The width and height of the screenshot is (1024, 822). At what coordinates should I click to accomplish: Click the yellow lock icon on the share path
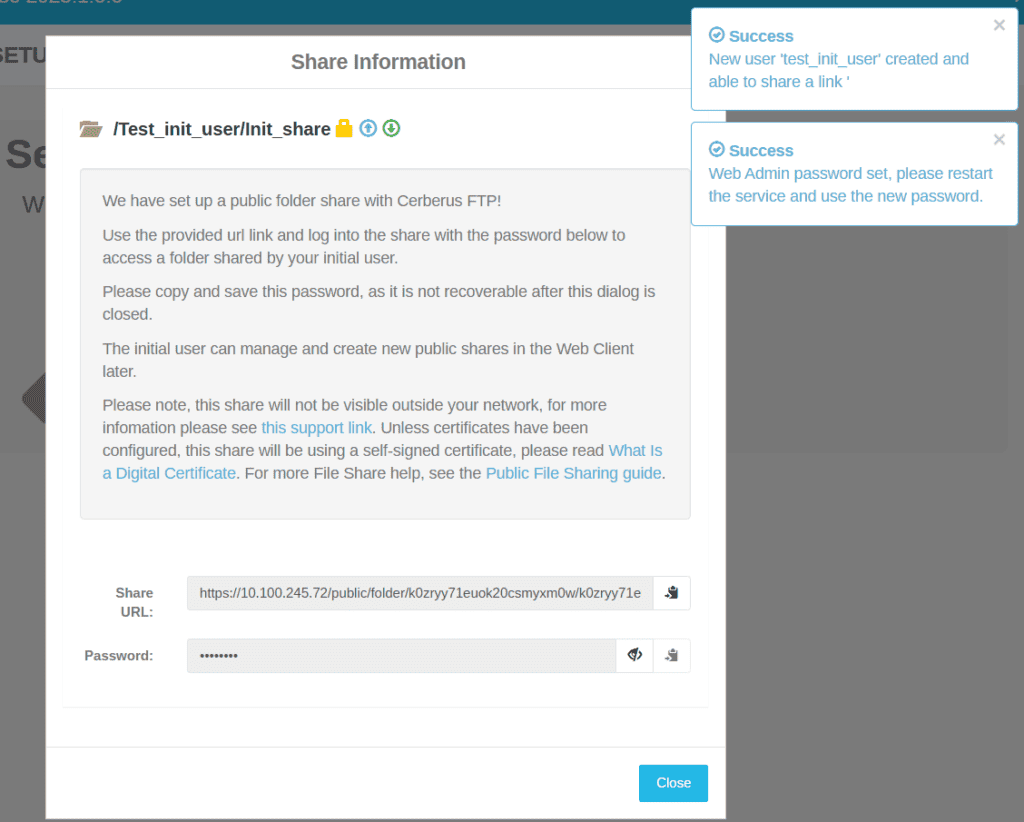[x=343, y=128]
